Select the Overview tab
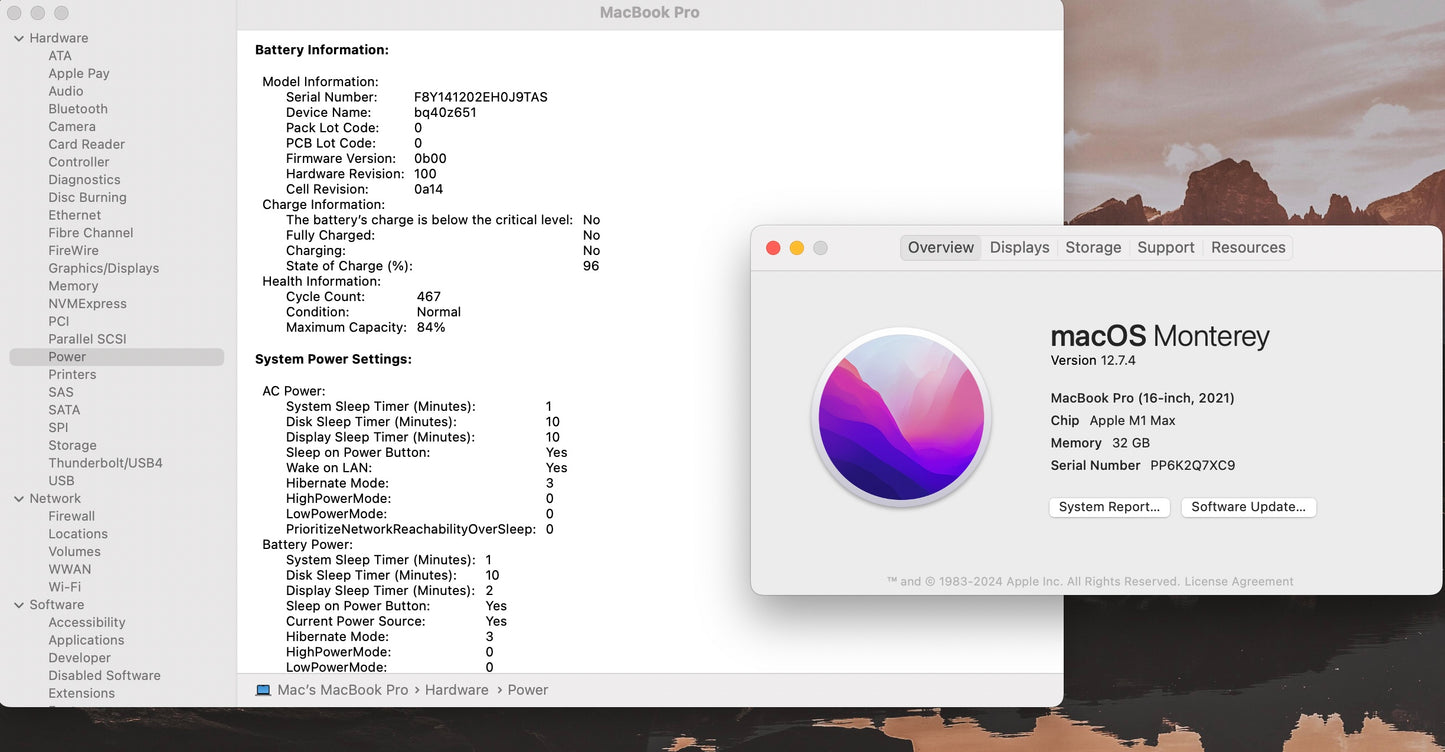The height and width of the screenshot is (752, 1445). 939,247
